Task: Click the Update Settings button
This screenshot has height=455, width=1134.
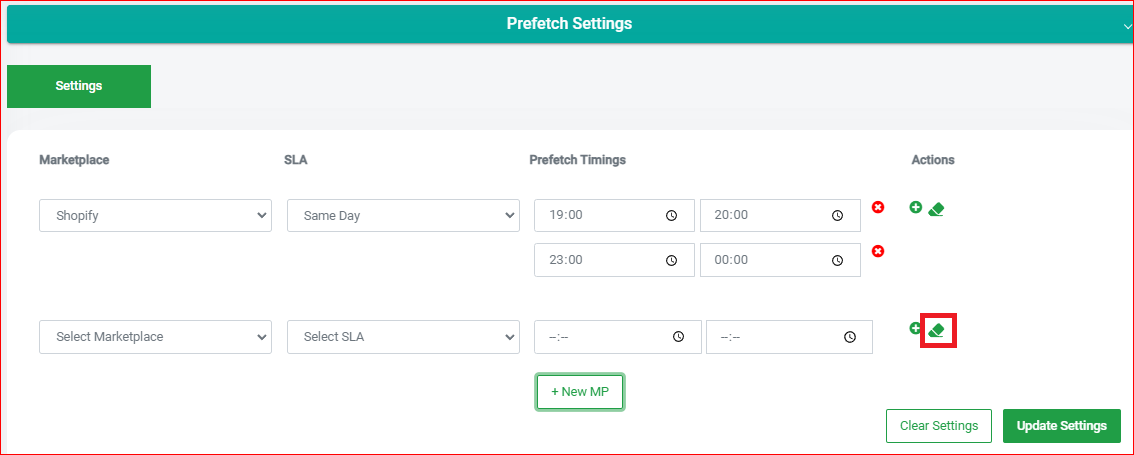Action: coord(1062,426)
